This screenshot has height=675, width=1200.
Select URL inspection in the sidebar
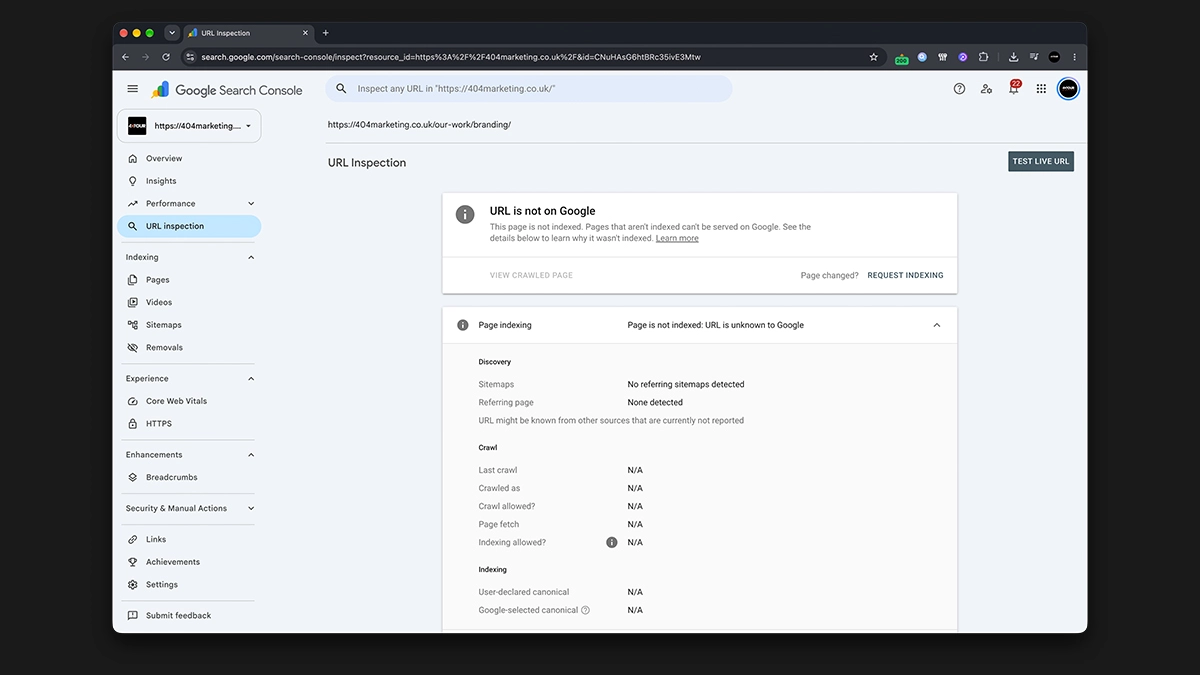[x=189, y=226]
